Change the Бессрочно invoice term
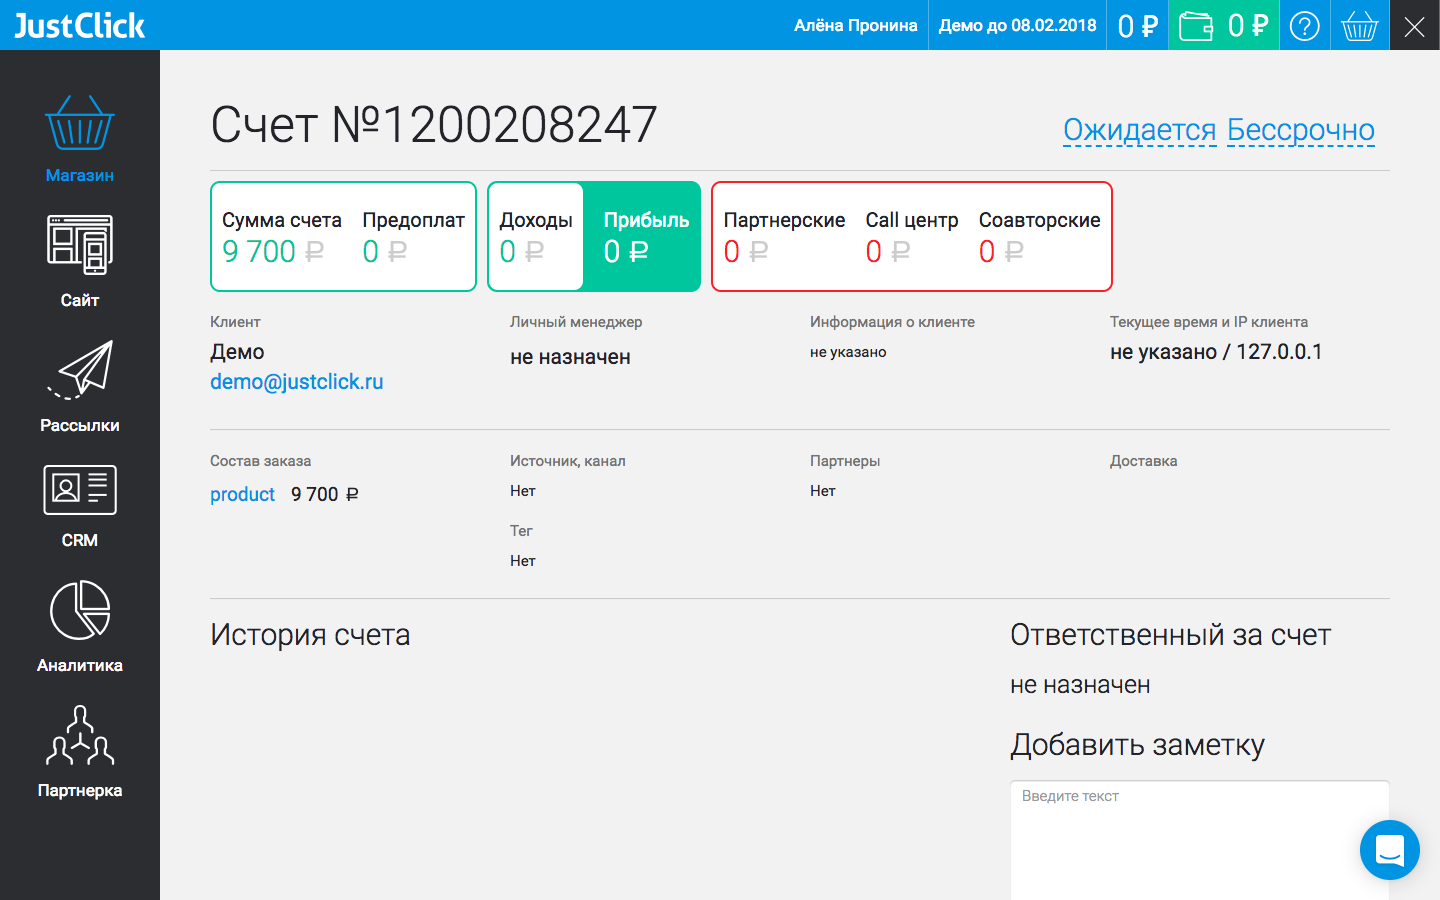This screenshot has height=900, width=1440. click(1300, 130)
